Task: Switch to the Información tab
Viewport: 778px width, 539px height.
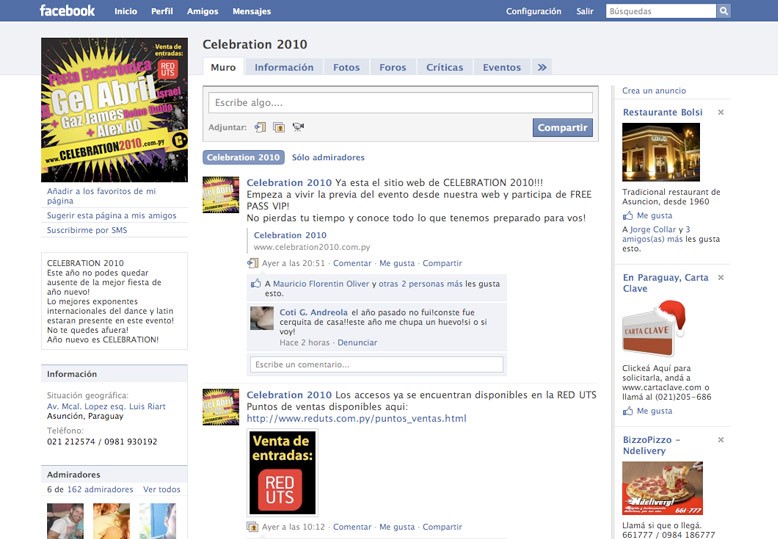Action: 284,67
